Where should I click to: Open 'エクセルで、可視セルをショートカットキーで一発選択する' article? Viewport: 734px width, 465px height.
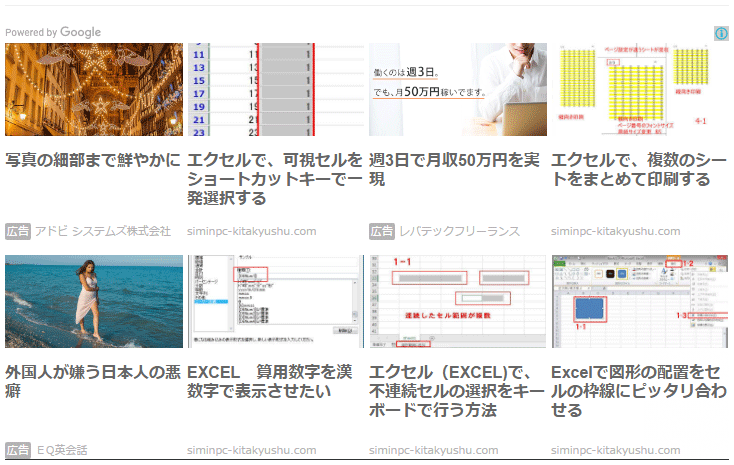click(275, 179)
